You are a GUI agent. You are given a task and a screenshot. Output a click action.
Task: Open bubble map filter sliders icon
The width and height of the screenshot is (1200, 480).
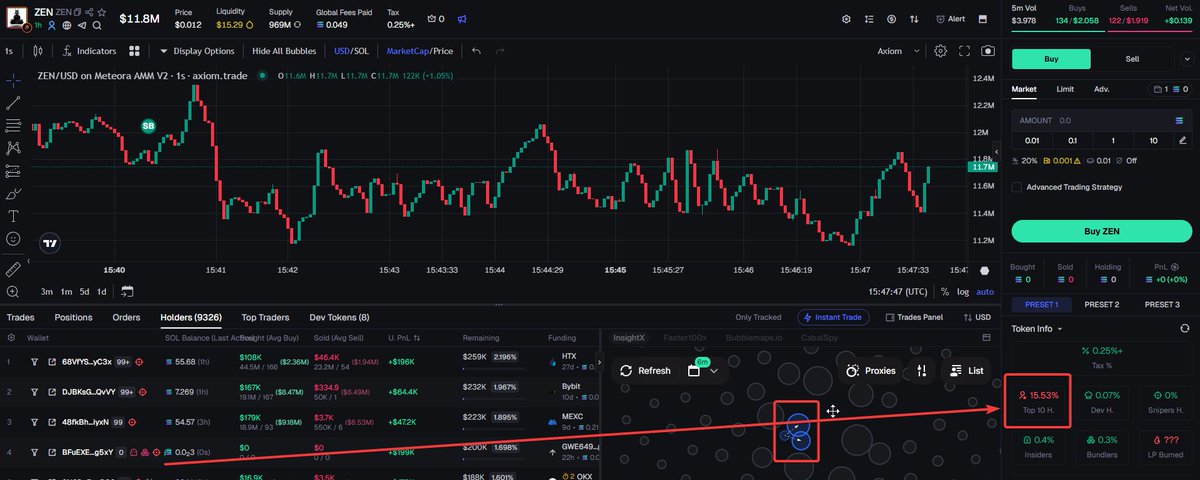click(x=922, y=370)
